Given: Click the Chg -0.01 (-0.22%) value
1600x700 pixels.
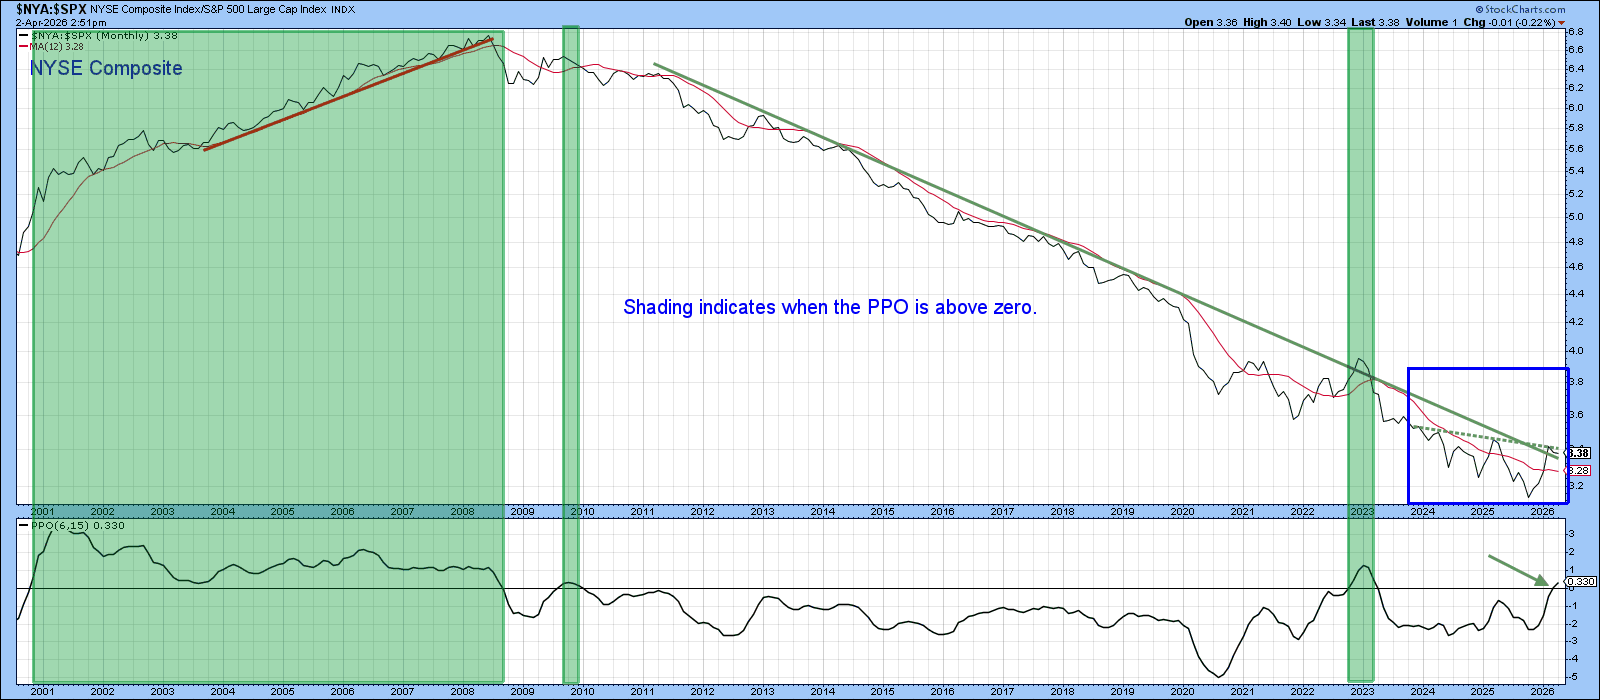Looking at the screenshot, I should click(x=1510, y=22).
